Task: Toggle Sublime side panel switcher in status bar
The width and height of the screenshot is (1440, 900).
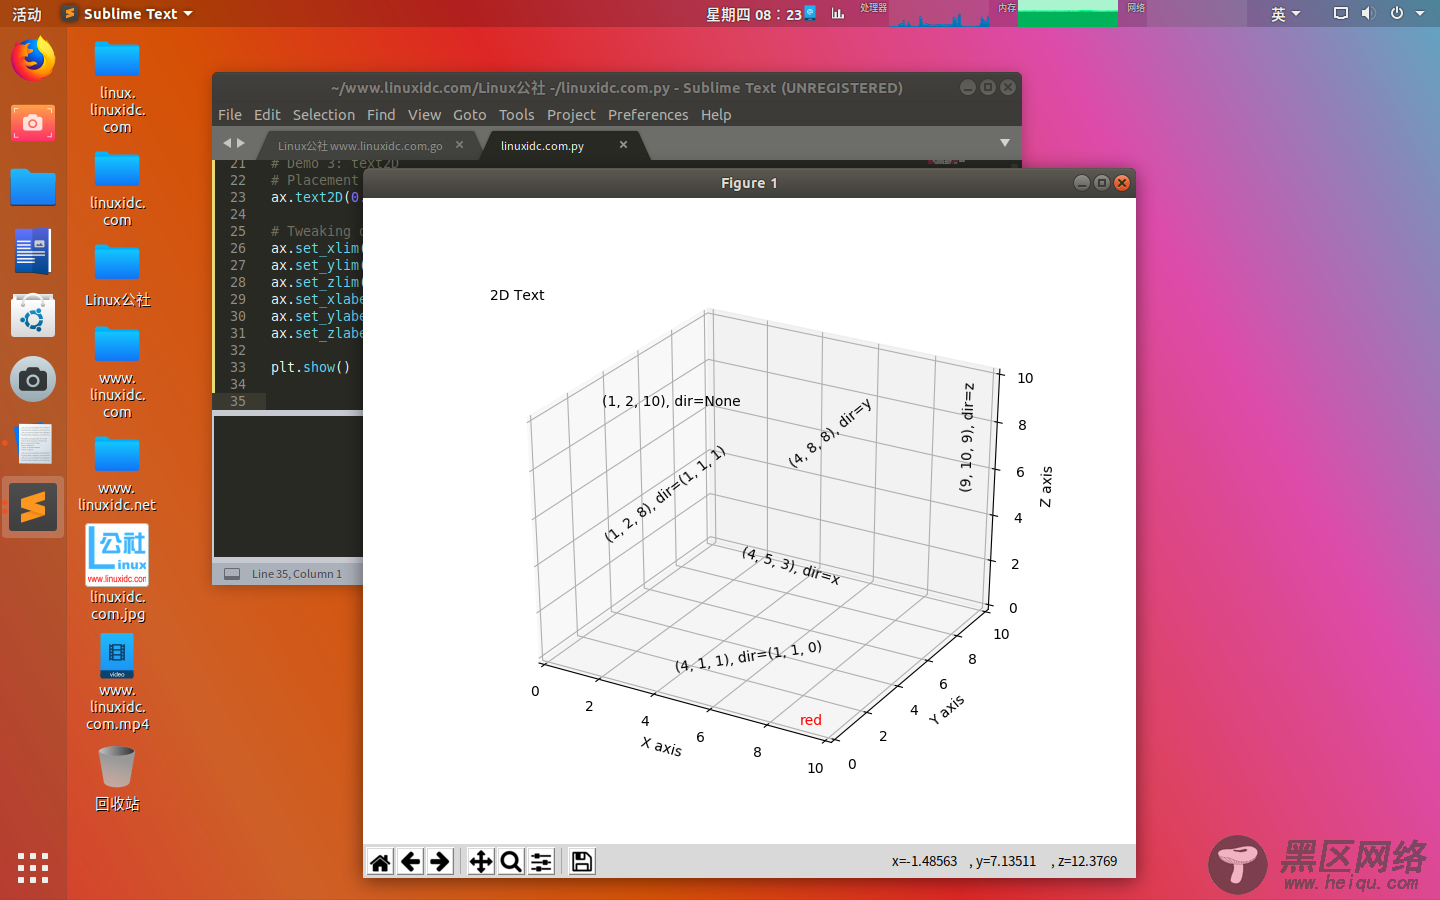Action: coord(232,574)
